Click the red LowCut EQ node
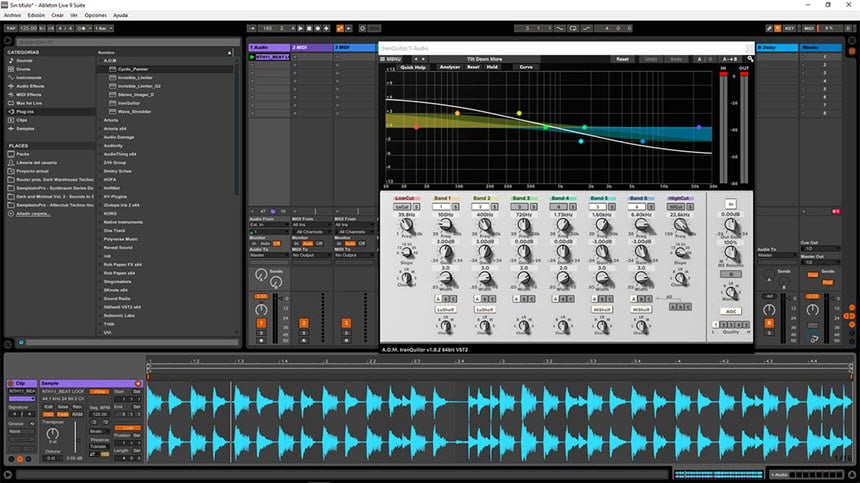The image size is (860, 483). 416,127
